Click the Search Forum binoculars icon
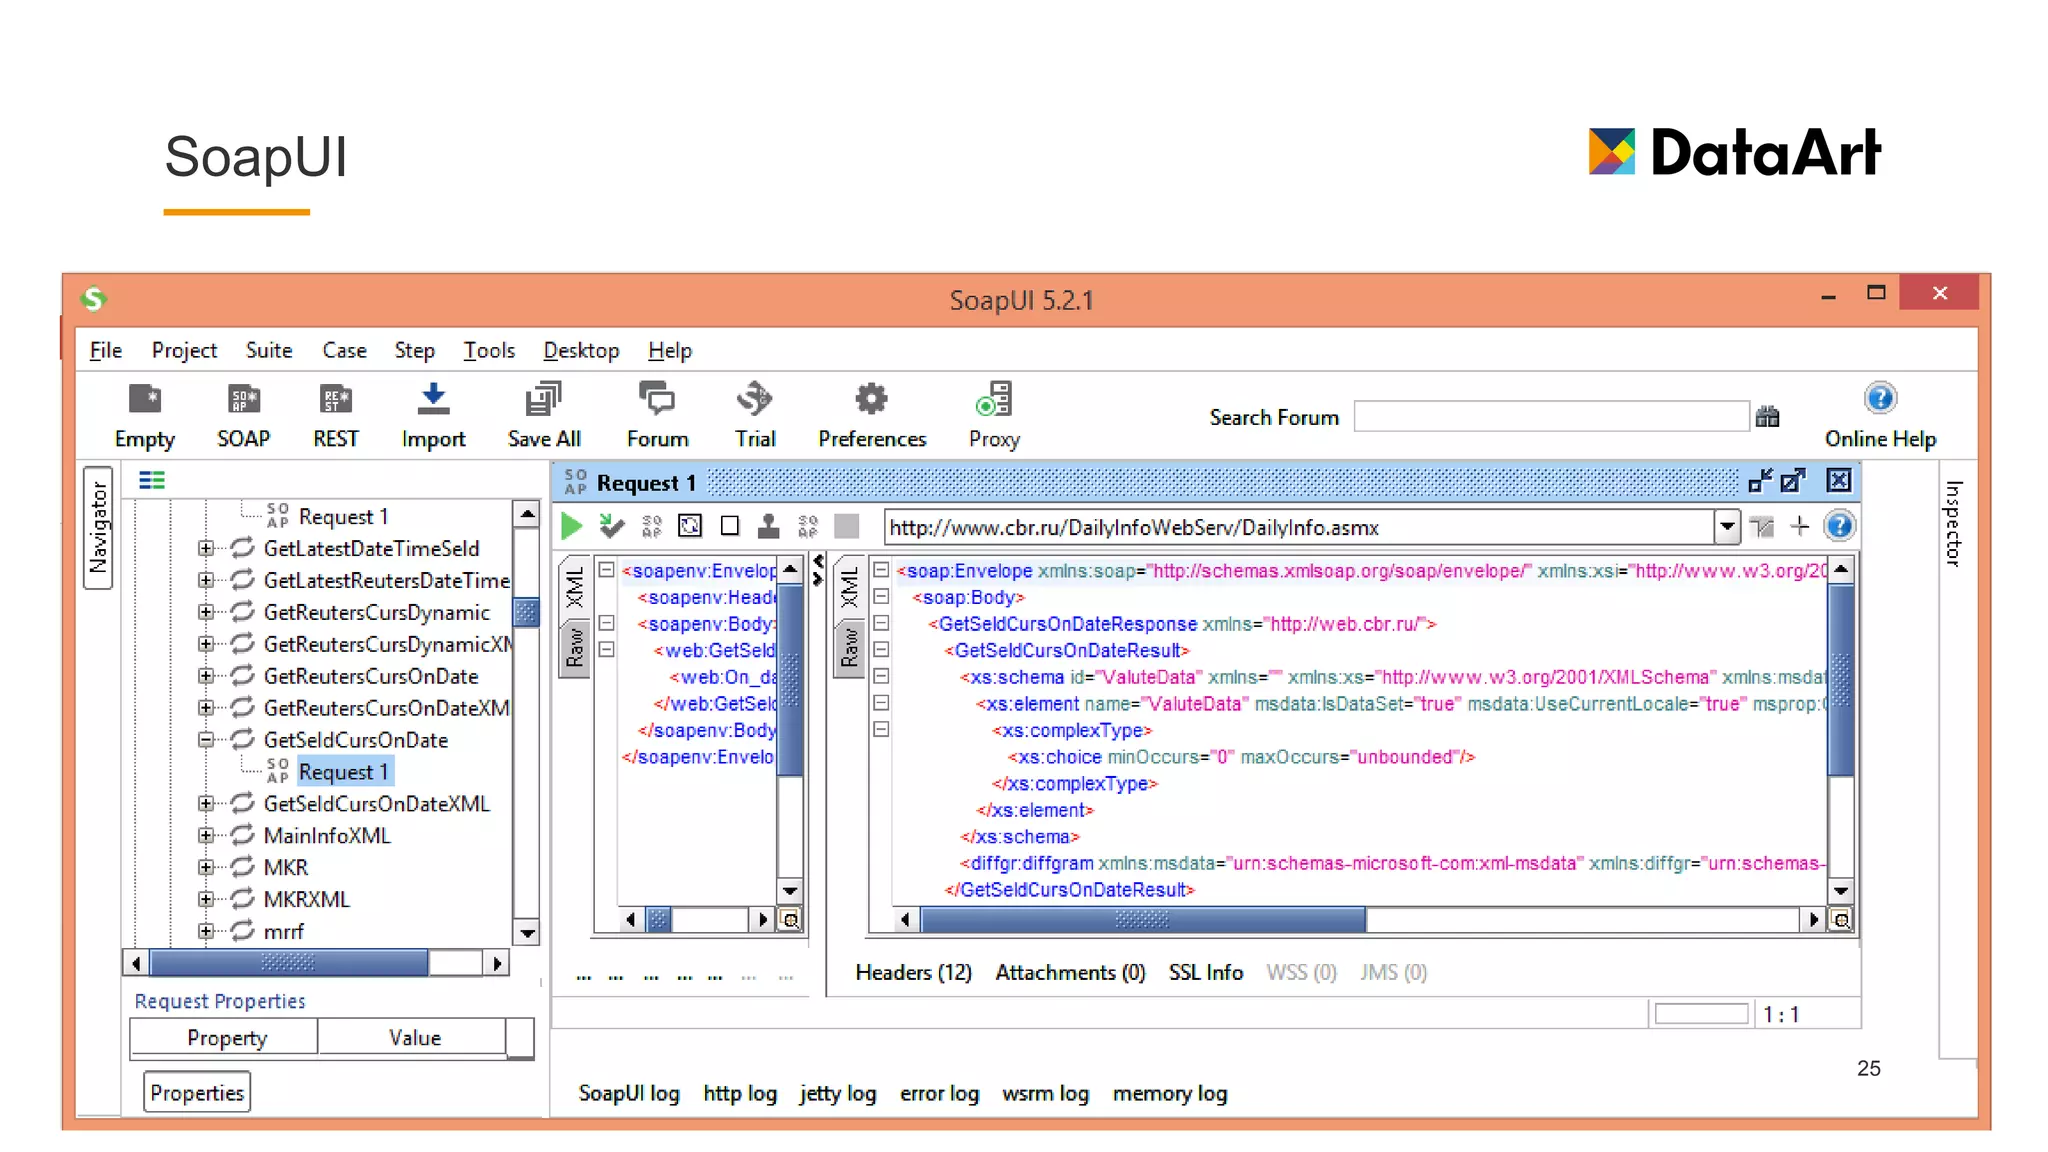The height and width of the screenshot is (1152, 2048). coord(1767,416)
